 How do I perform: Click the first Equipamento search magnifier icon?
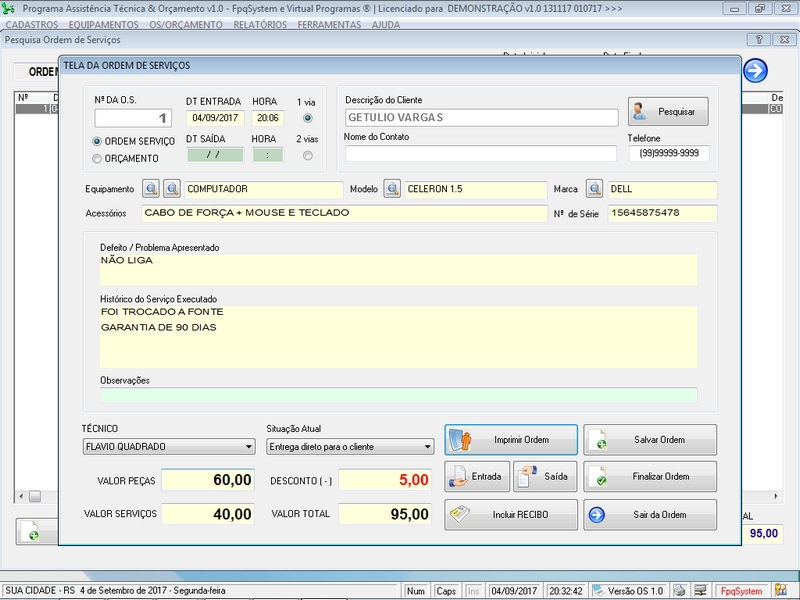point(151,189)
